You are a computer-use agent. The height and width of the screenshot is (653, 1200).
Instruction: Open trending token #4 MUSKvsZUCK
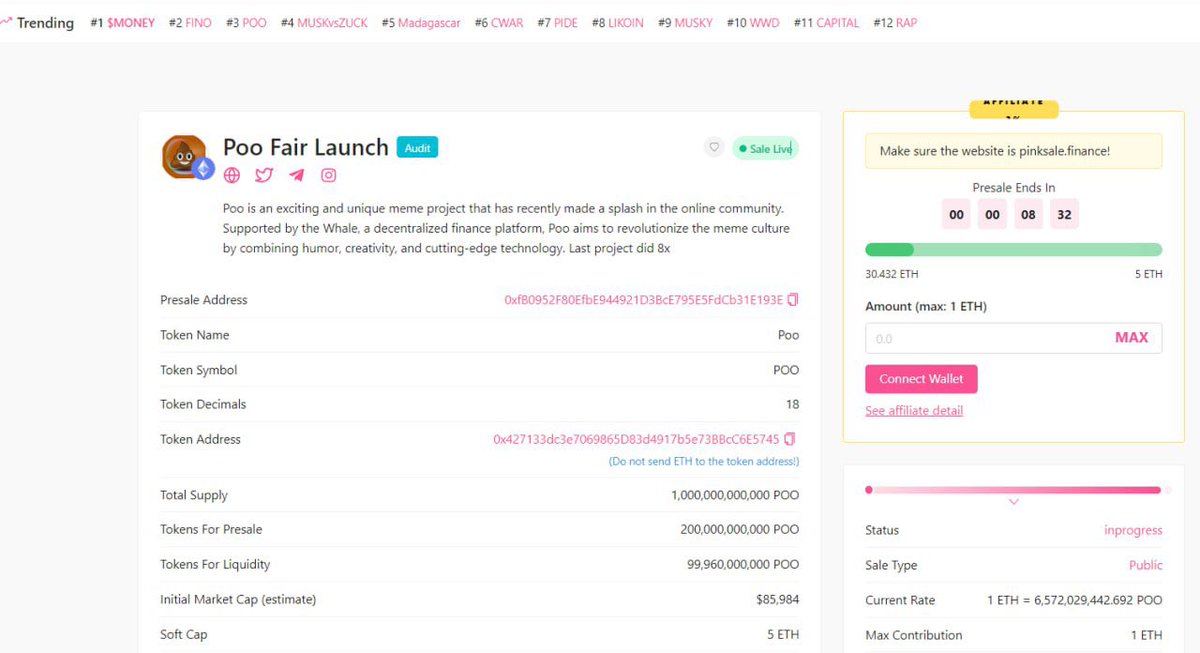click(325, 22)
